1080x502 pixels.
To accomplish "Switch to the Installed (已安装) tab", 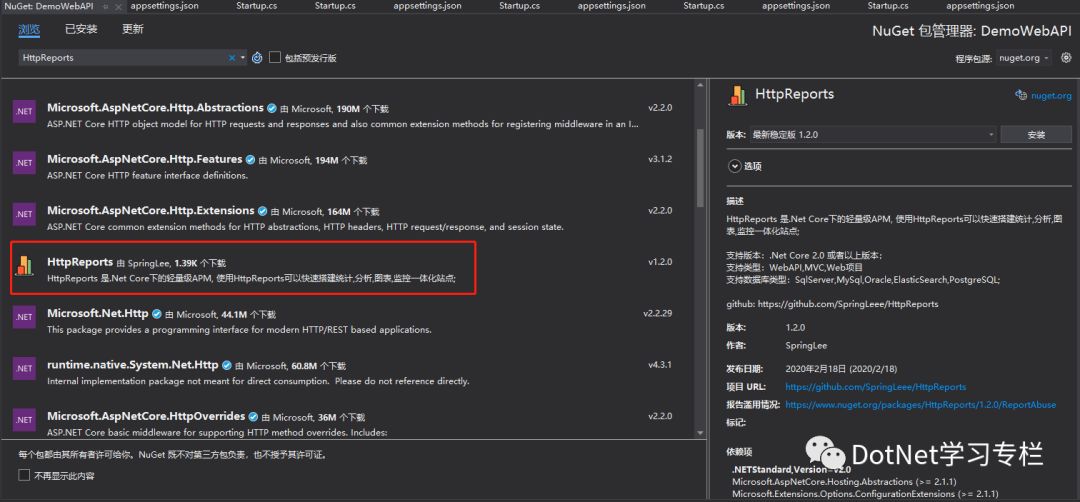I will click(x=81, y=30).
